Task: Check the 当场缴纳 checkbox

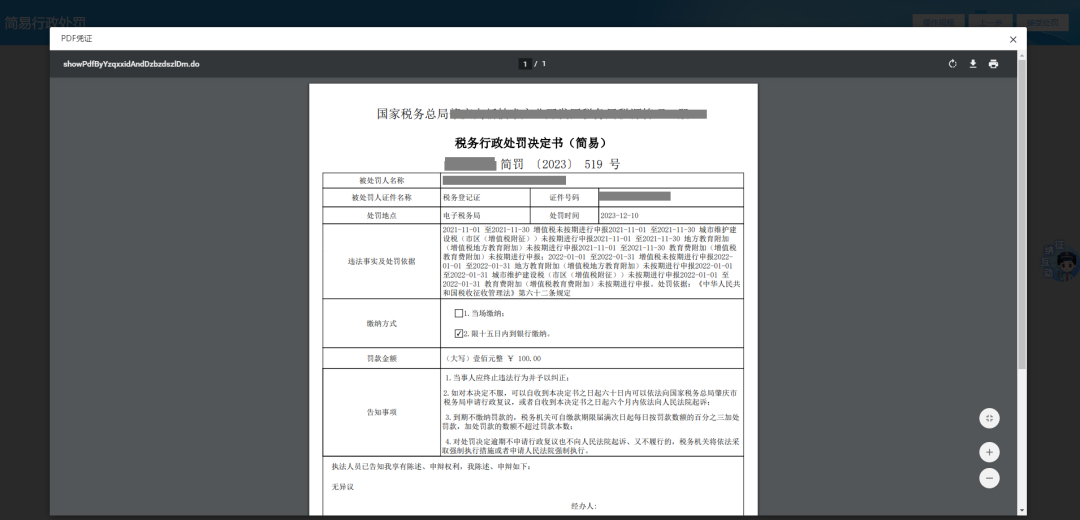Action: click(x=459, y=313)
